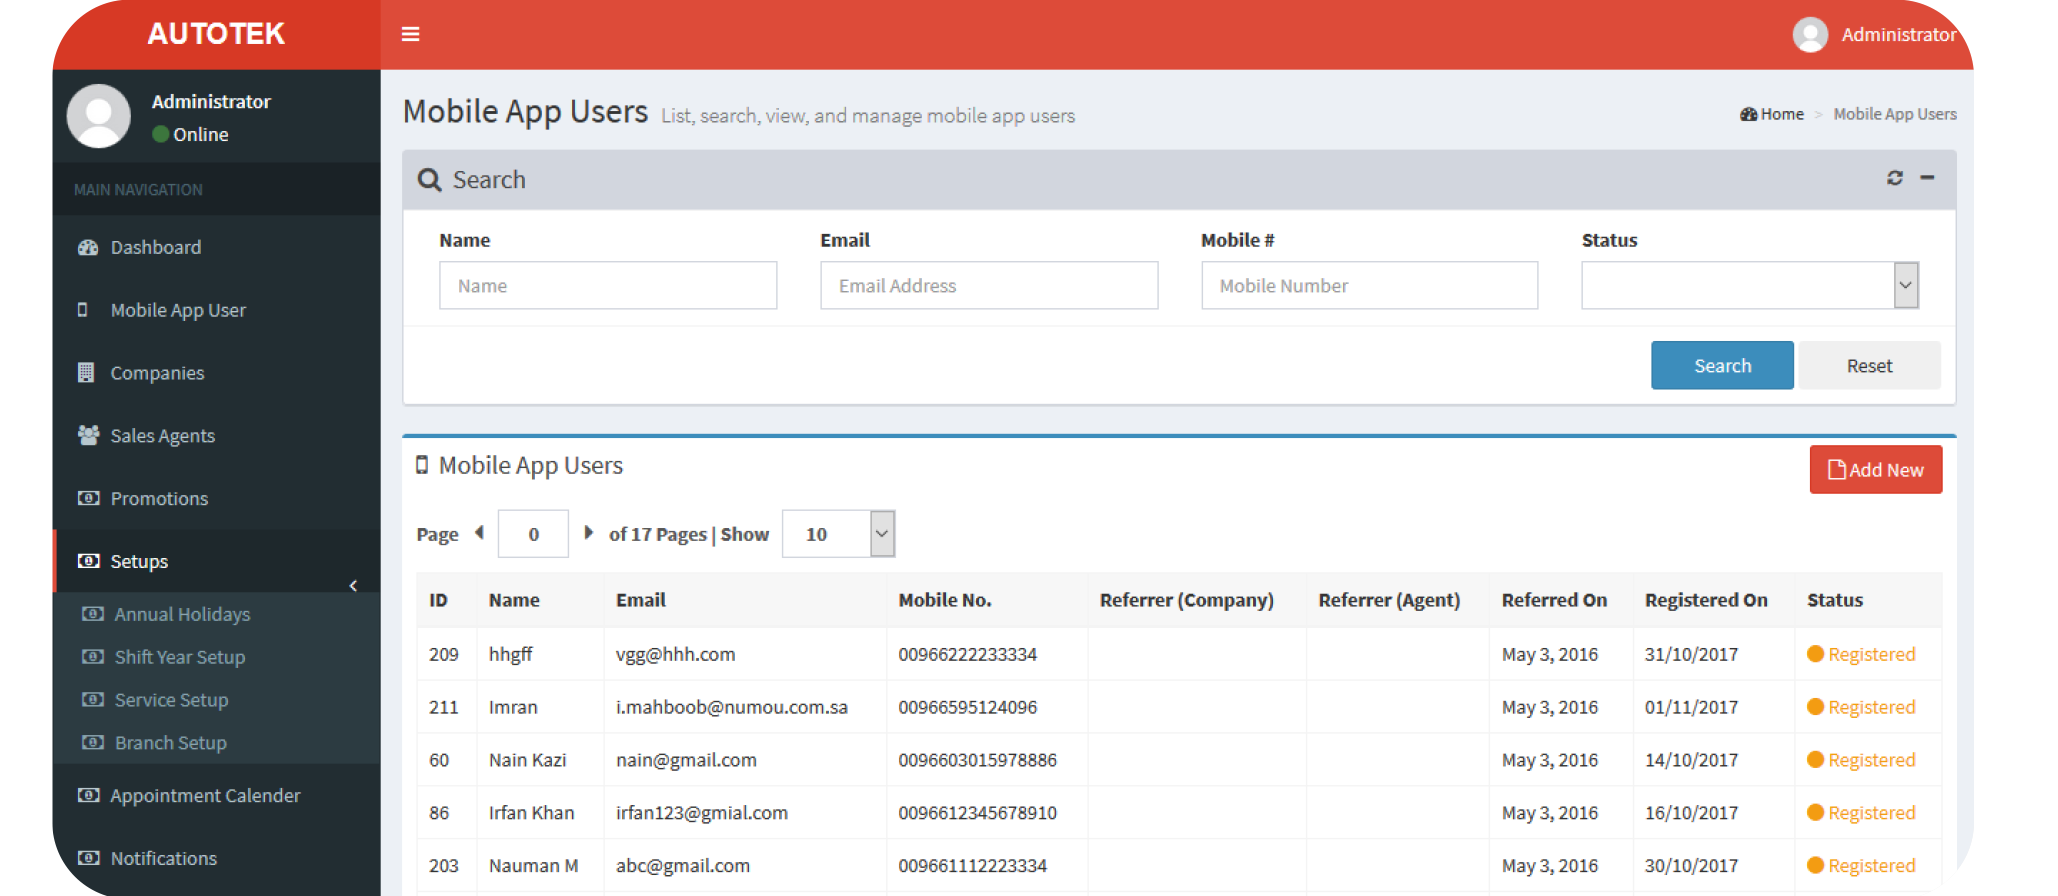Click the Notifications sidebar icon

click(x=88, y=858)
